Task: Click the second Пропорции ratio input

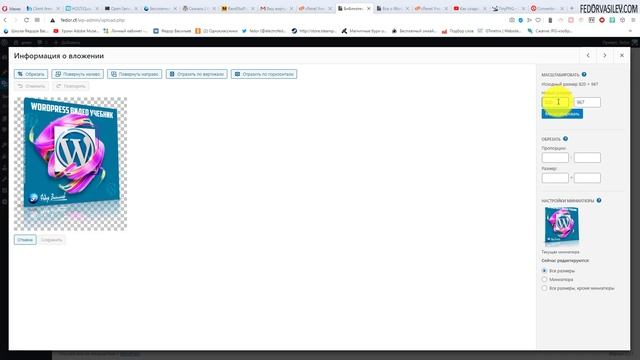Action: pos(587,158)
